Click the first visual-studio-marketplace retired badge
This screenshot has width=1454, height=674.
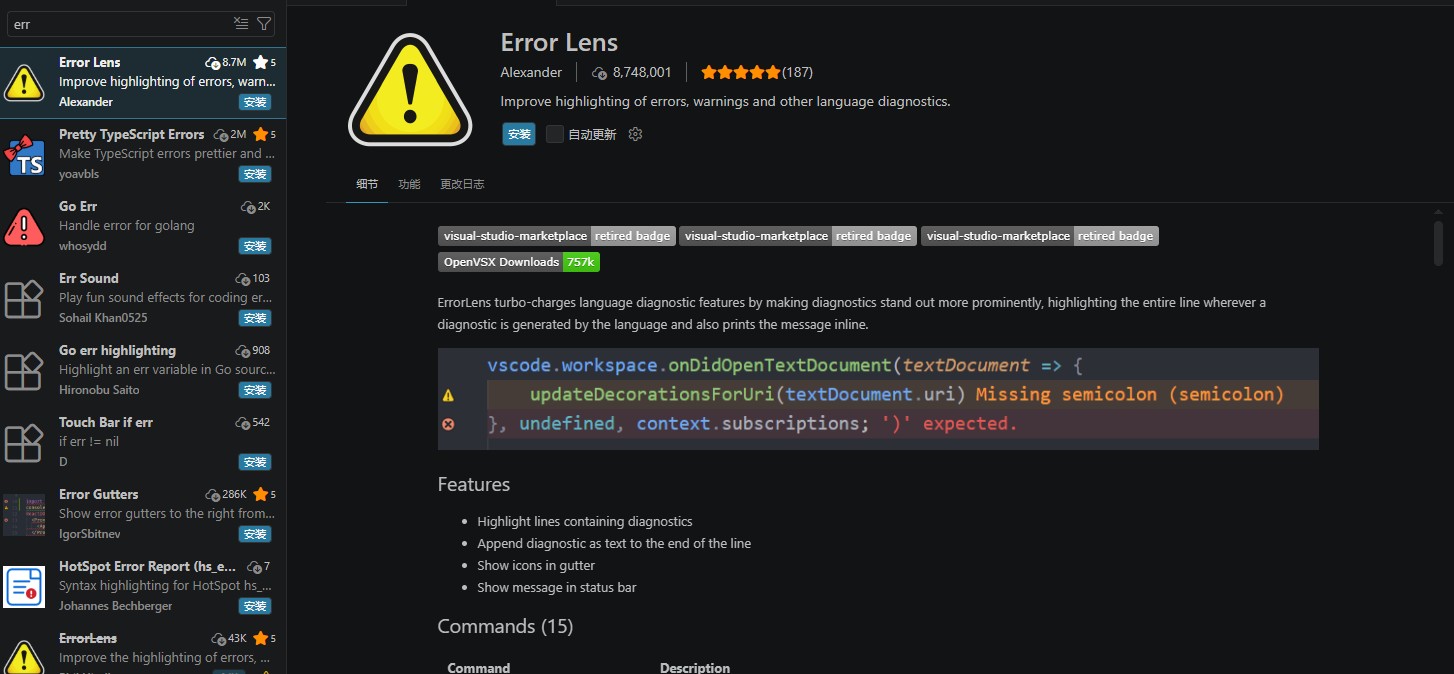pyautogui.click(x=557, y=236)
